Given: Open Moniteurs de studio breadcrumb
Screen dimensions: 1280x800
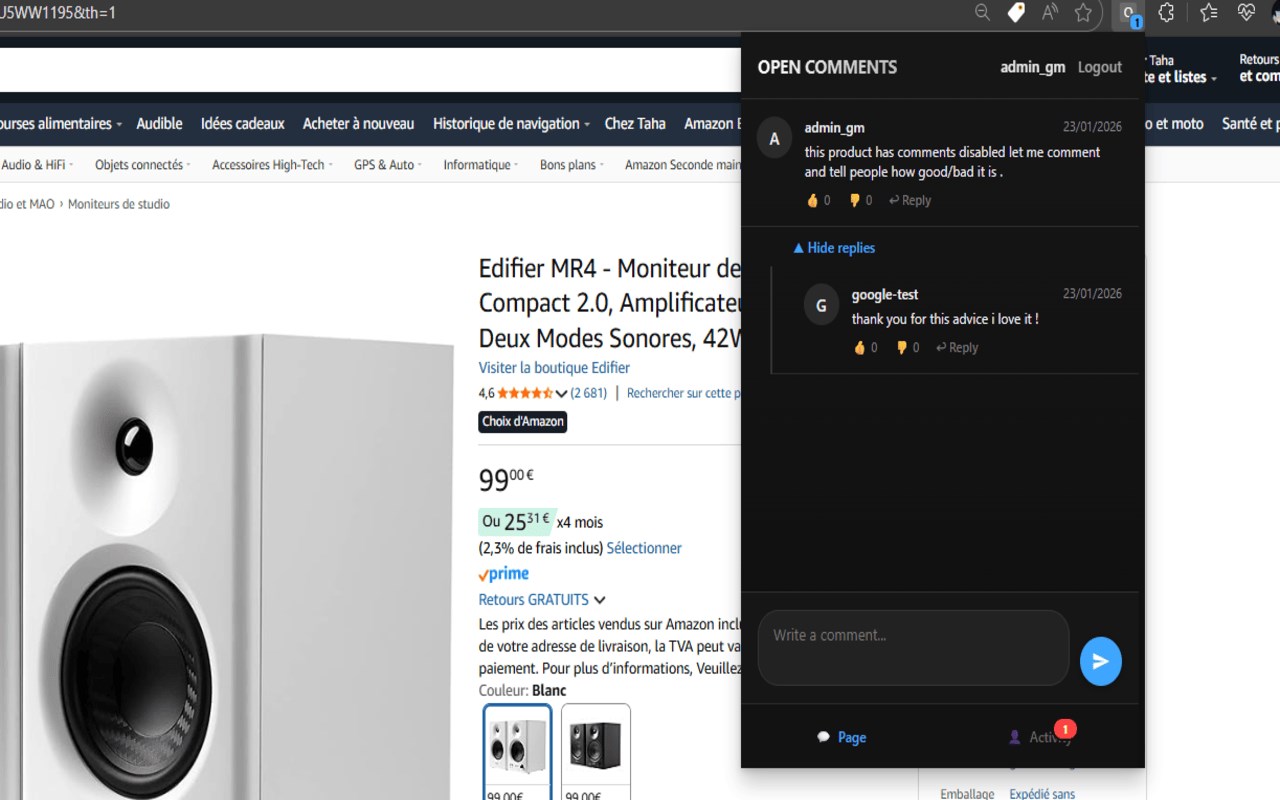Looking at the screenshot, I should click(x=119, y=204).
